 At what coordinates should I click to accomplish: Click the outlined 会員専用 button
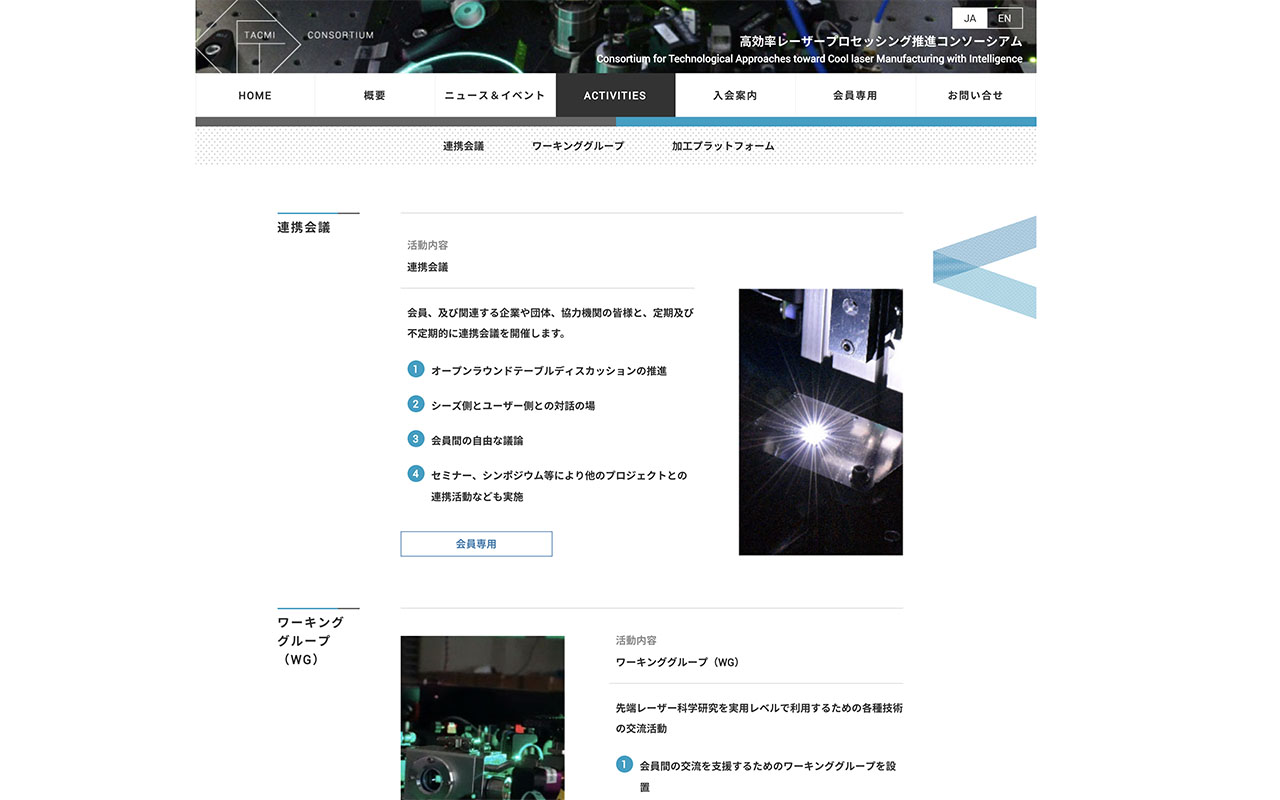click(x=476, y=544)
